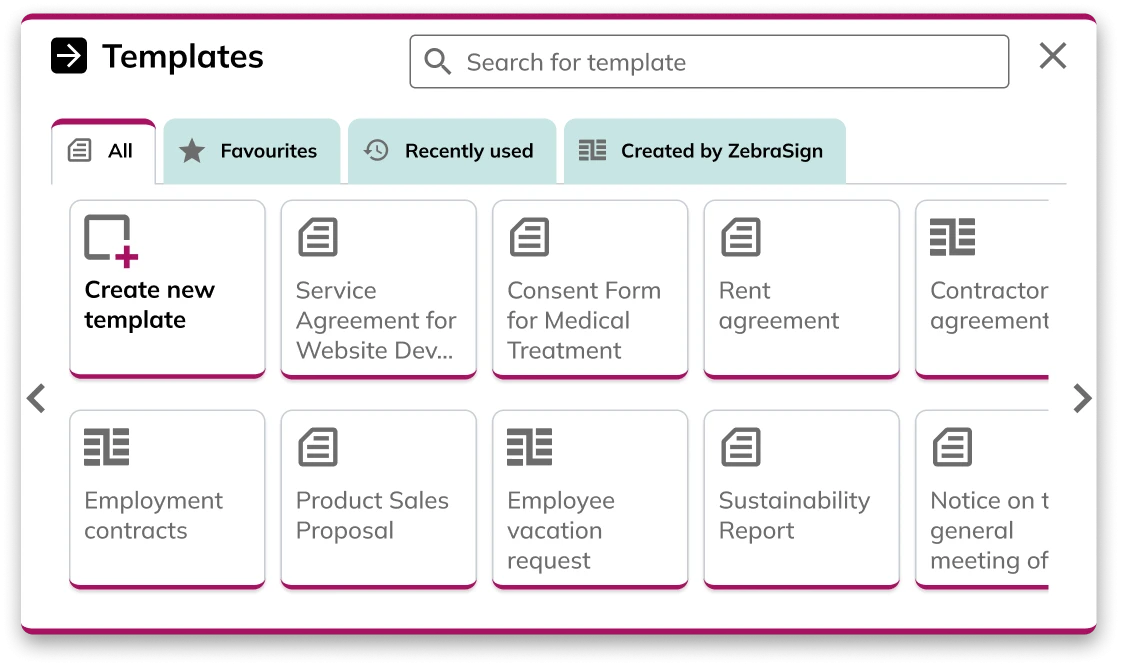This screenshot has width=1121, height=666.
Task: Click the star icon on Favourites tab
Action: tap(192, 150)
